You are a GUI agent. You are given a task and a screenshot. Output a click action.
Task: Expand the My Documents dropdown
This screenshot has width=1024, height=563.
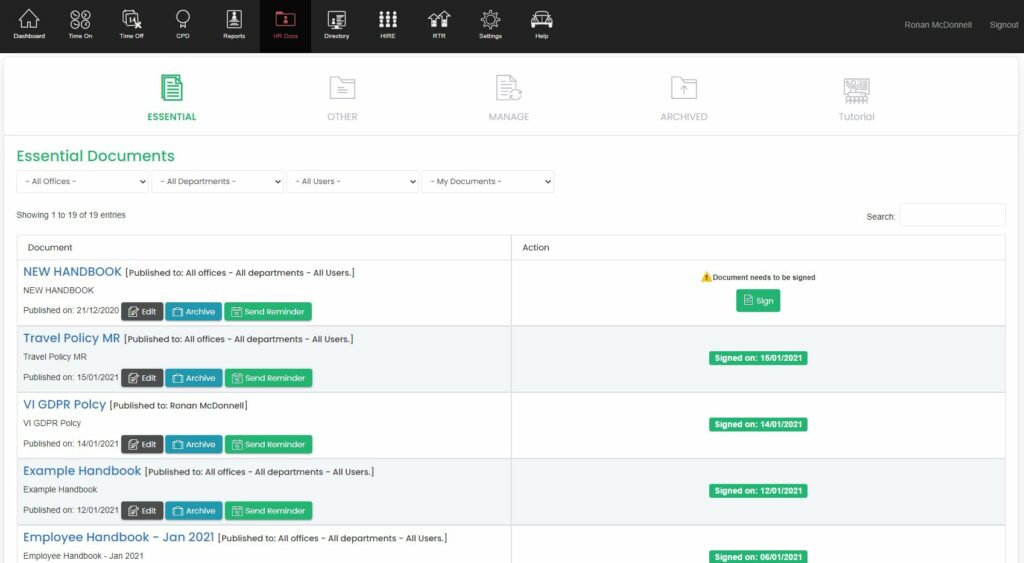pyautogui.click(x=488, y=182)
